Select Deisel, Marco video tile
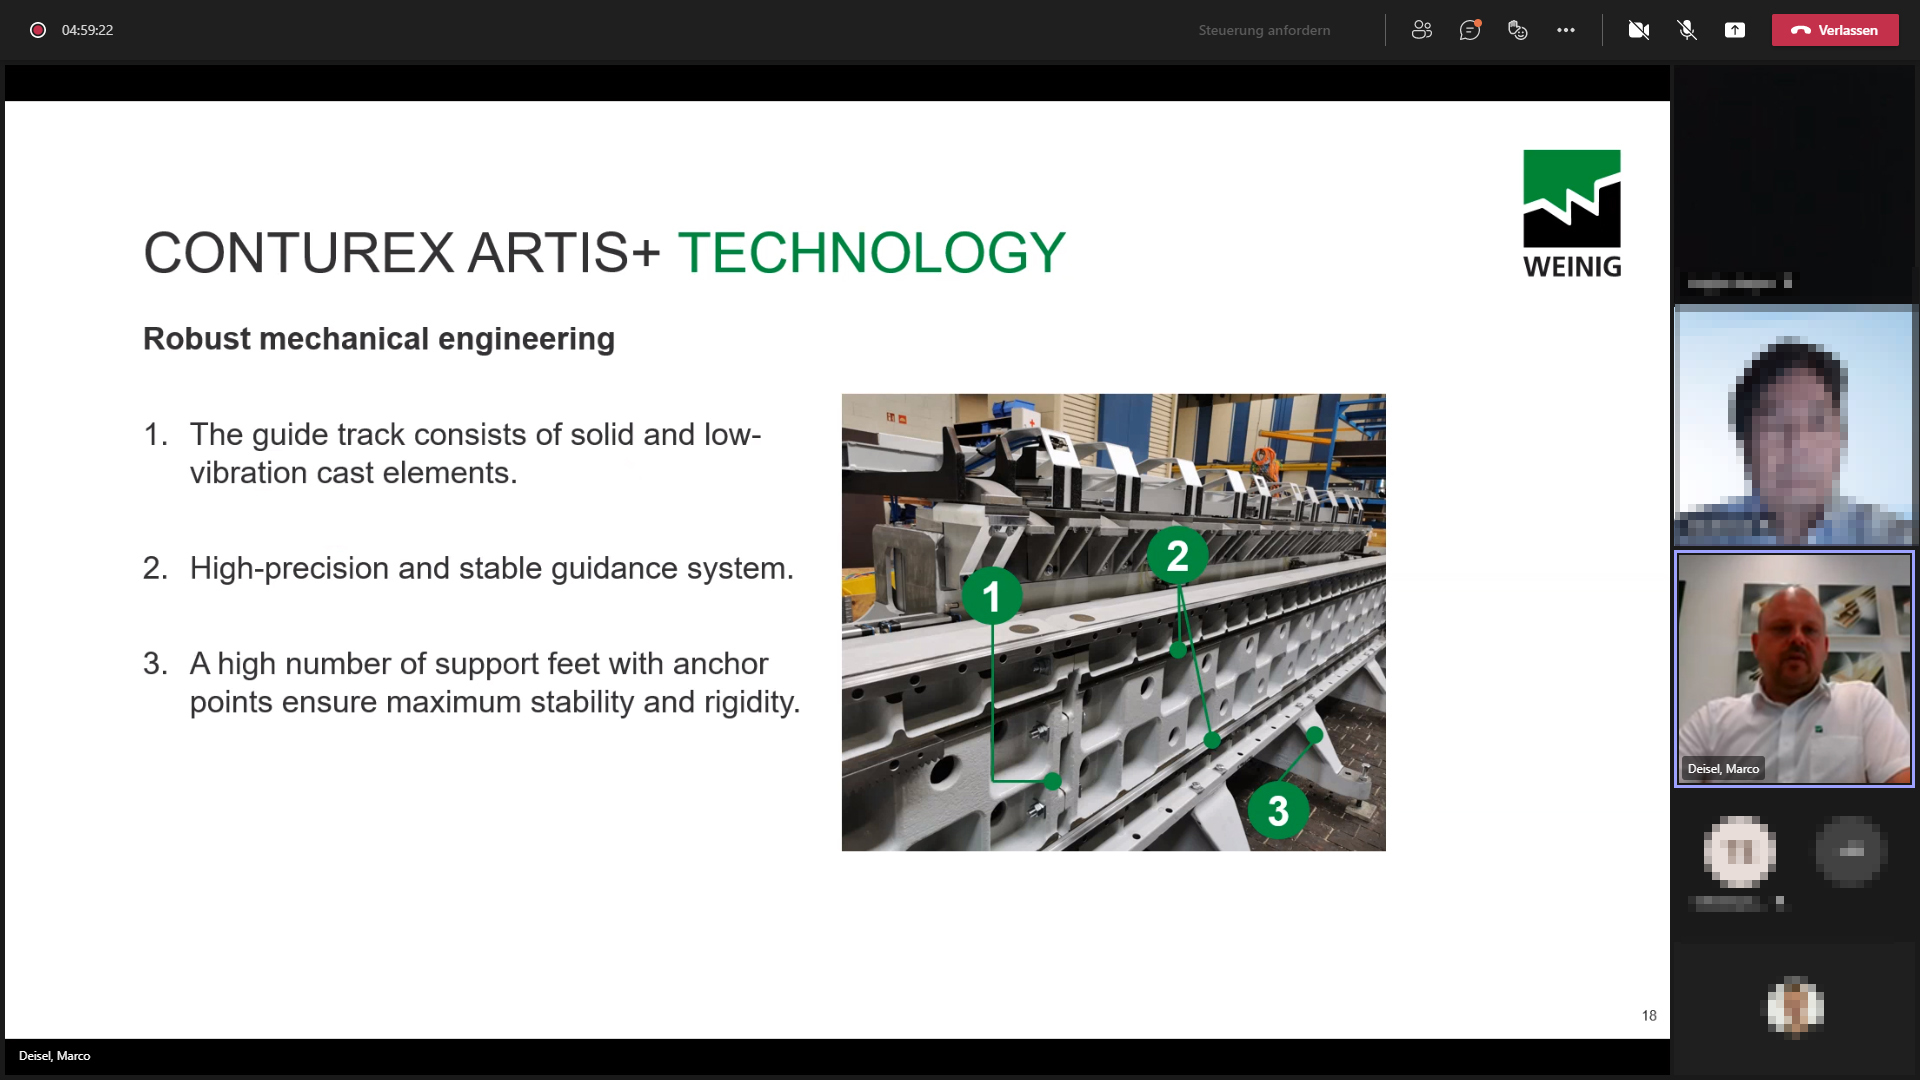1920x1080 pixels. coord(1794,669)
